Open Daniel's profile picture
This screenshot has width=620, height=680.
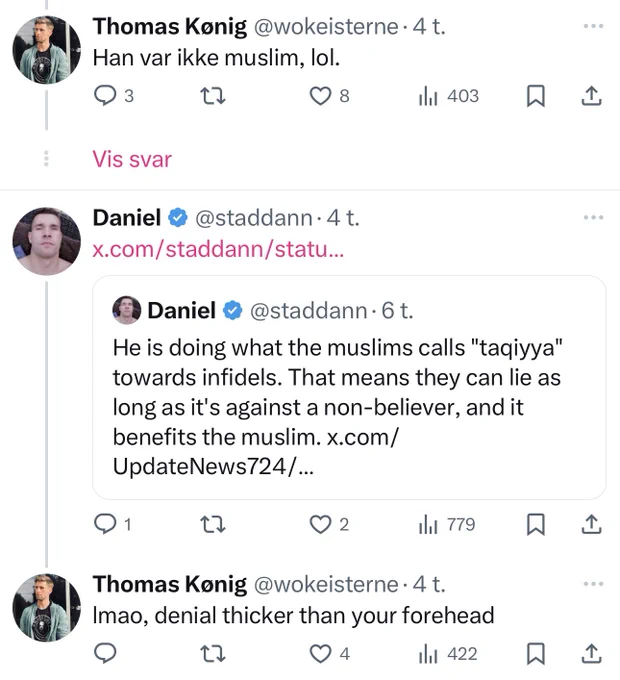click(46, 241)
